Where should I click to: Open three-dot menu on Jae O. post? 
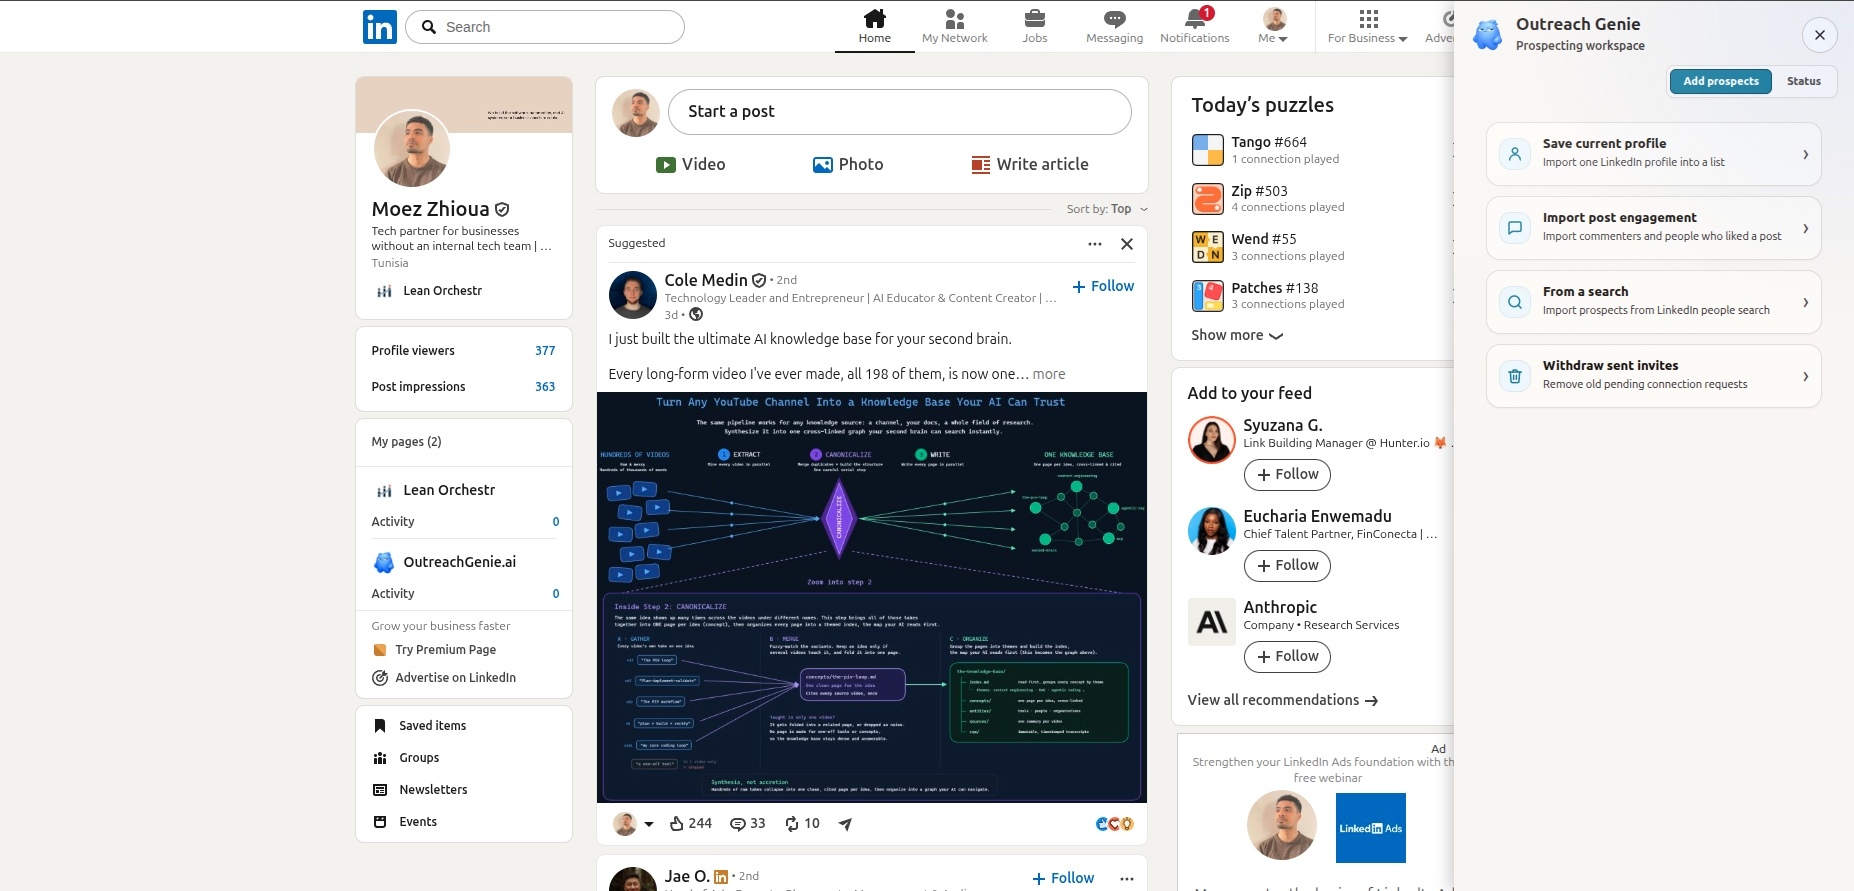pyautogui.click(x=1127, y=879)
